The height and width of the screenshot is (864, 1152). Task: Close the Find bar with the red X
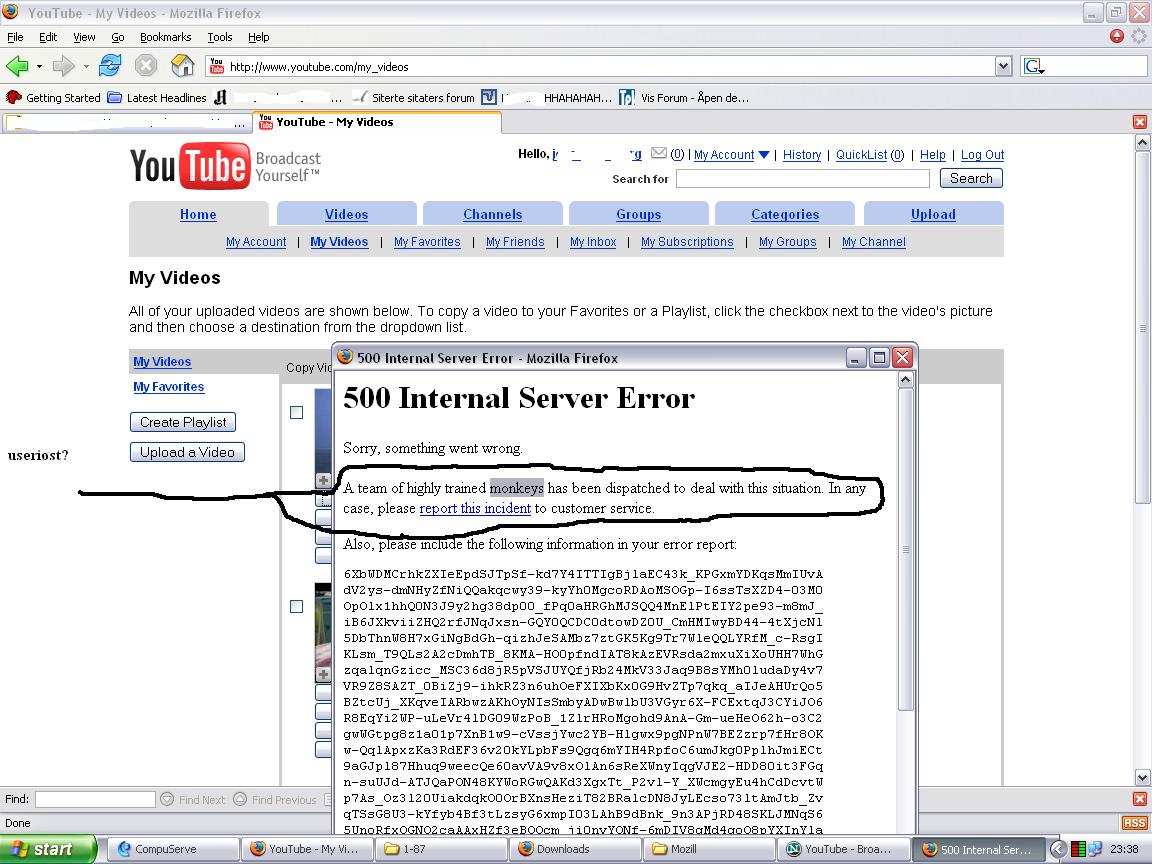(x=1140, y=799)
